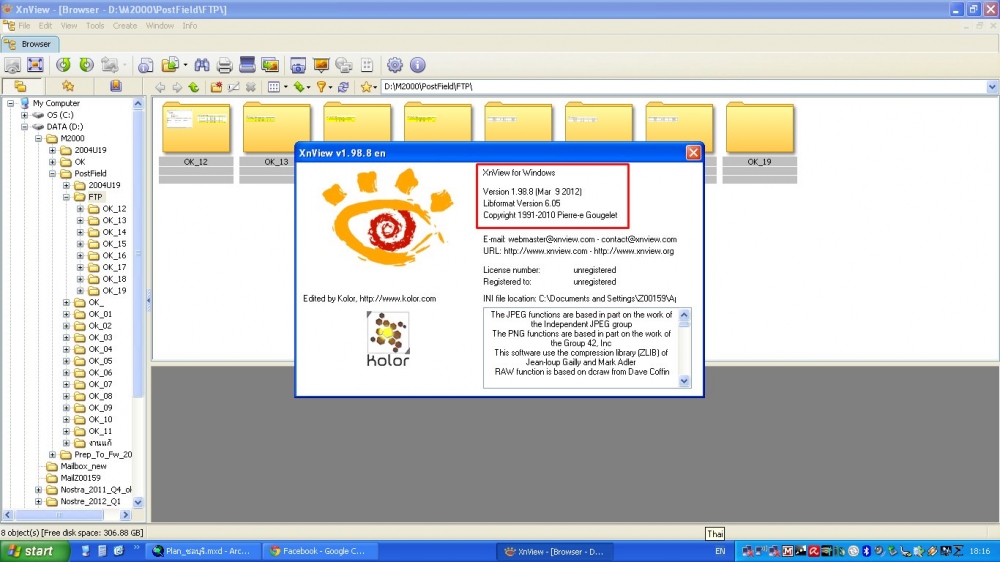Switch to the Favorites star tab
The width and height of the screenshot is (1000, 562).
click(68, 86)
